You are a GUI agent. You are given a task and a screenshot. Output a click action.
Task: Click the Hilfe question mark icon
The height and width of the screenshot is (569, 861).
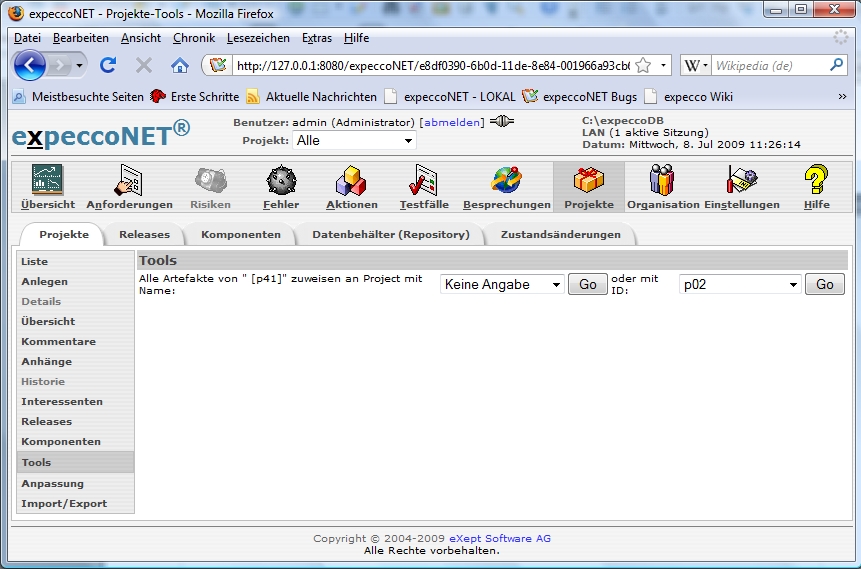coord(816,181)
